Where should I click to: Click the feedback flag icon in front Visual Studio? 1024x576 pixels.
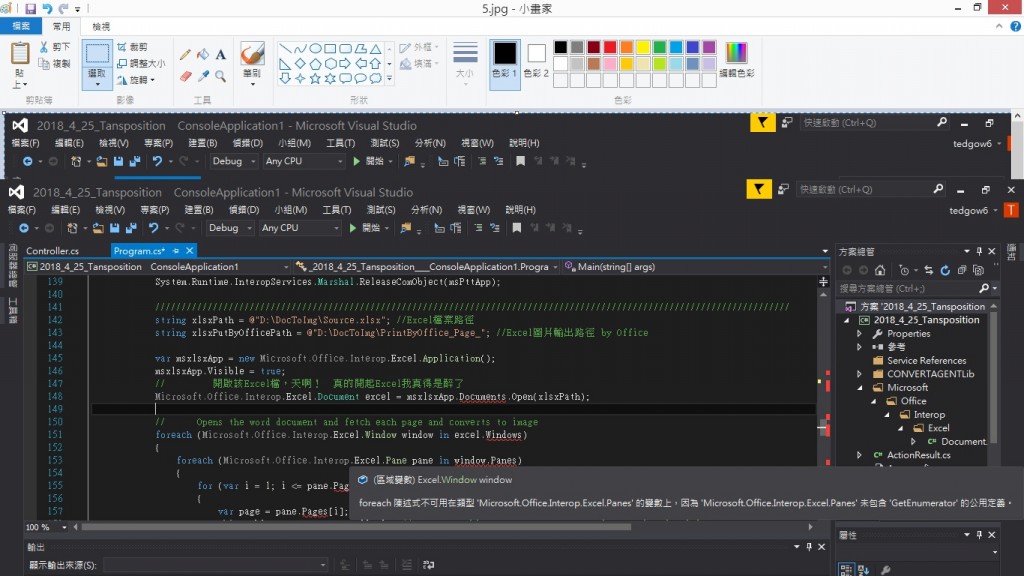coord(759,189)
